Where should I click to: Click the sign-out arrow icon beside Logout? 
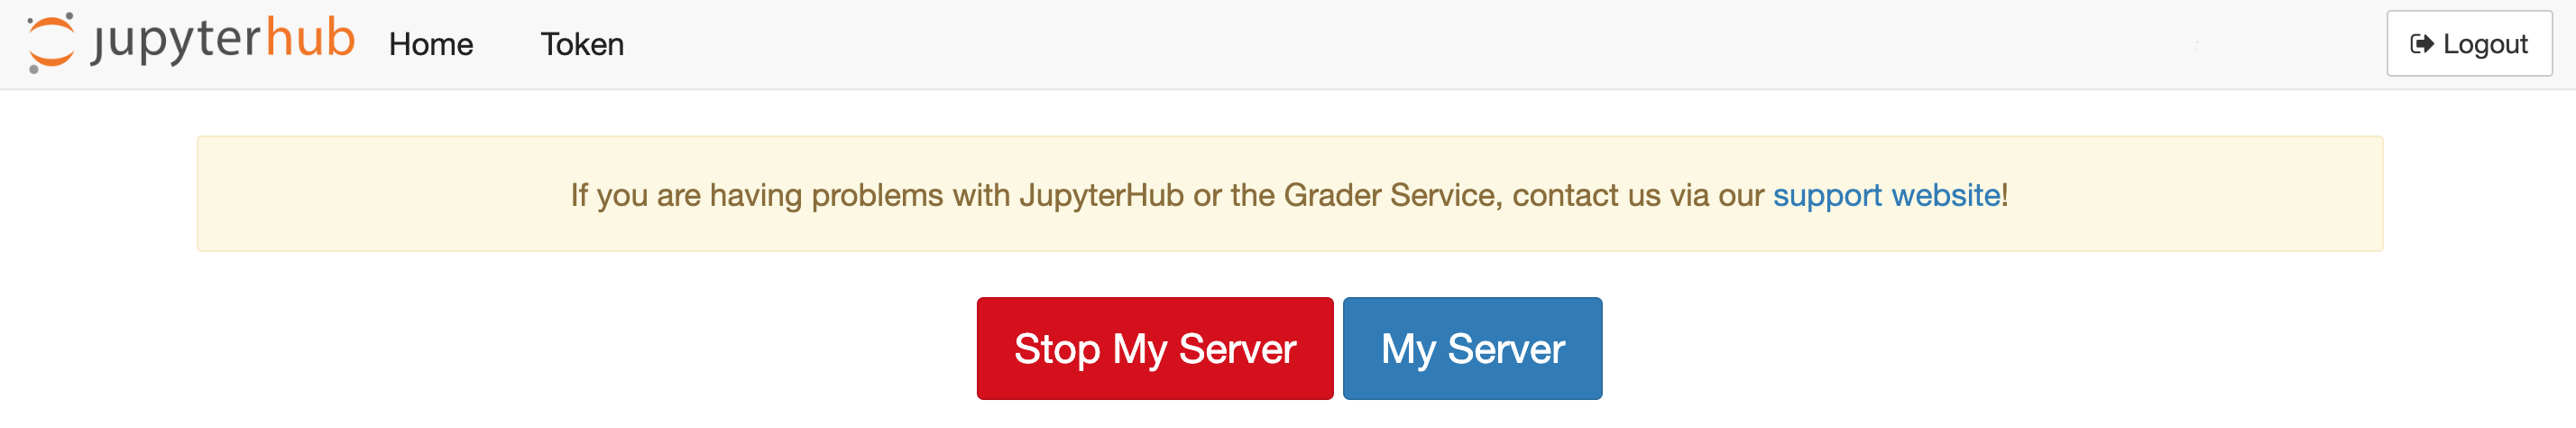2421,44
